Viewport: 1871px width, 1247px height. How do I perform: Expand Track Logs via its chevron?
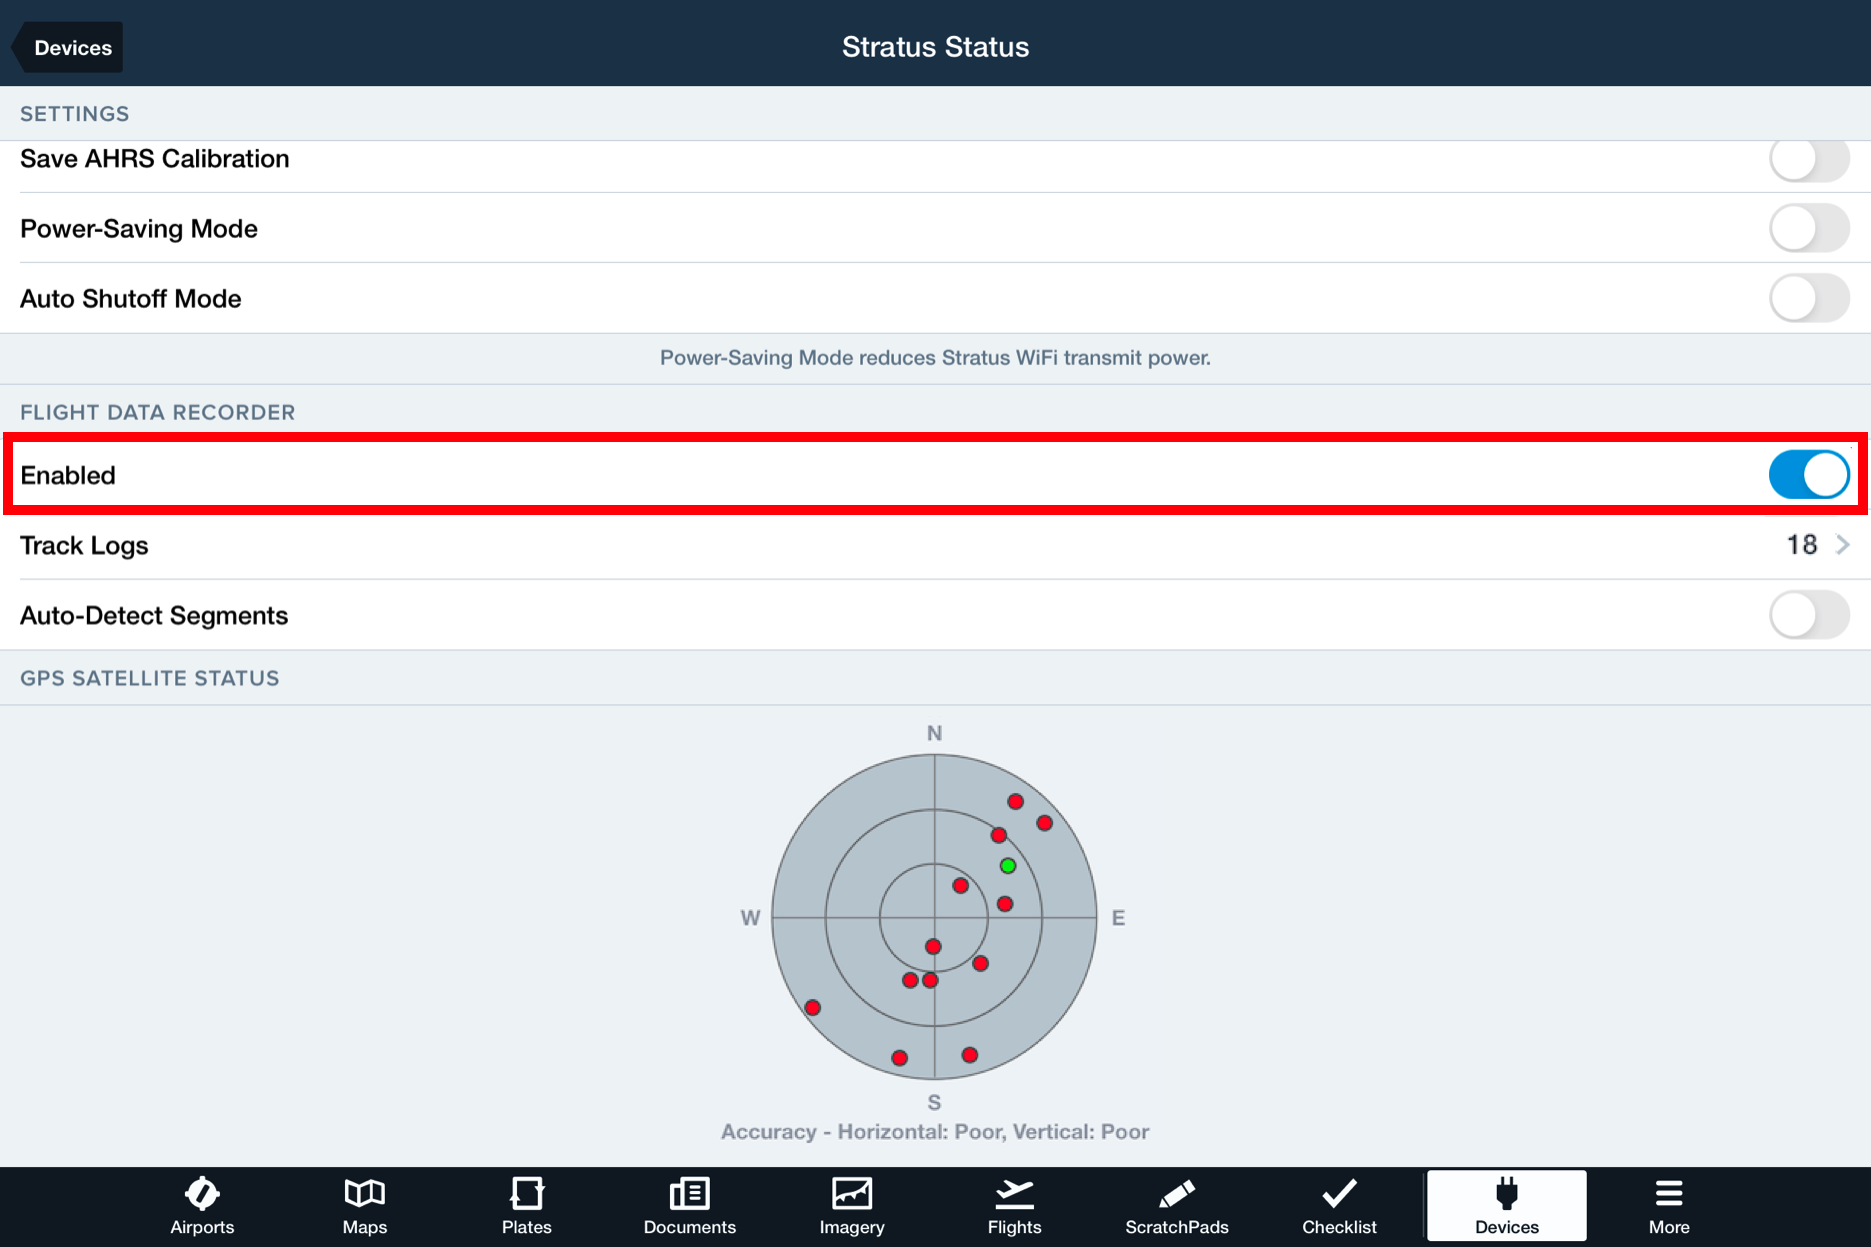pyautogui.click(x=1843, y=545)
